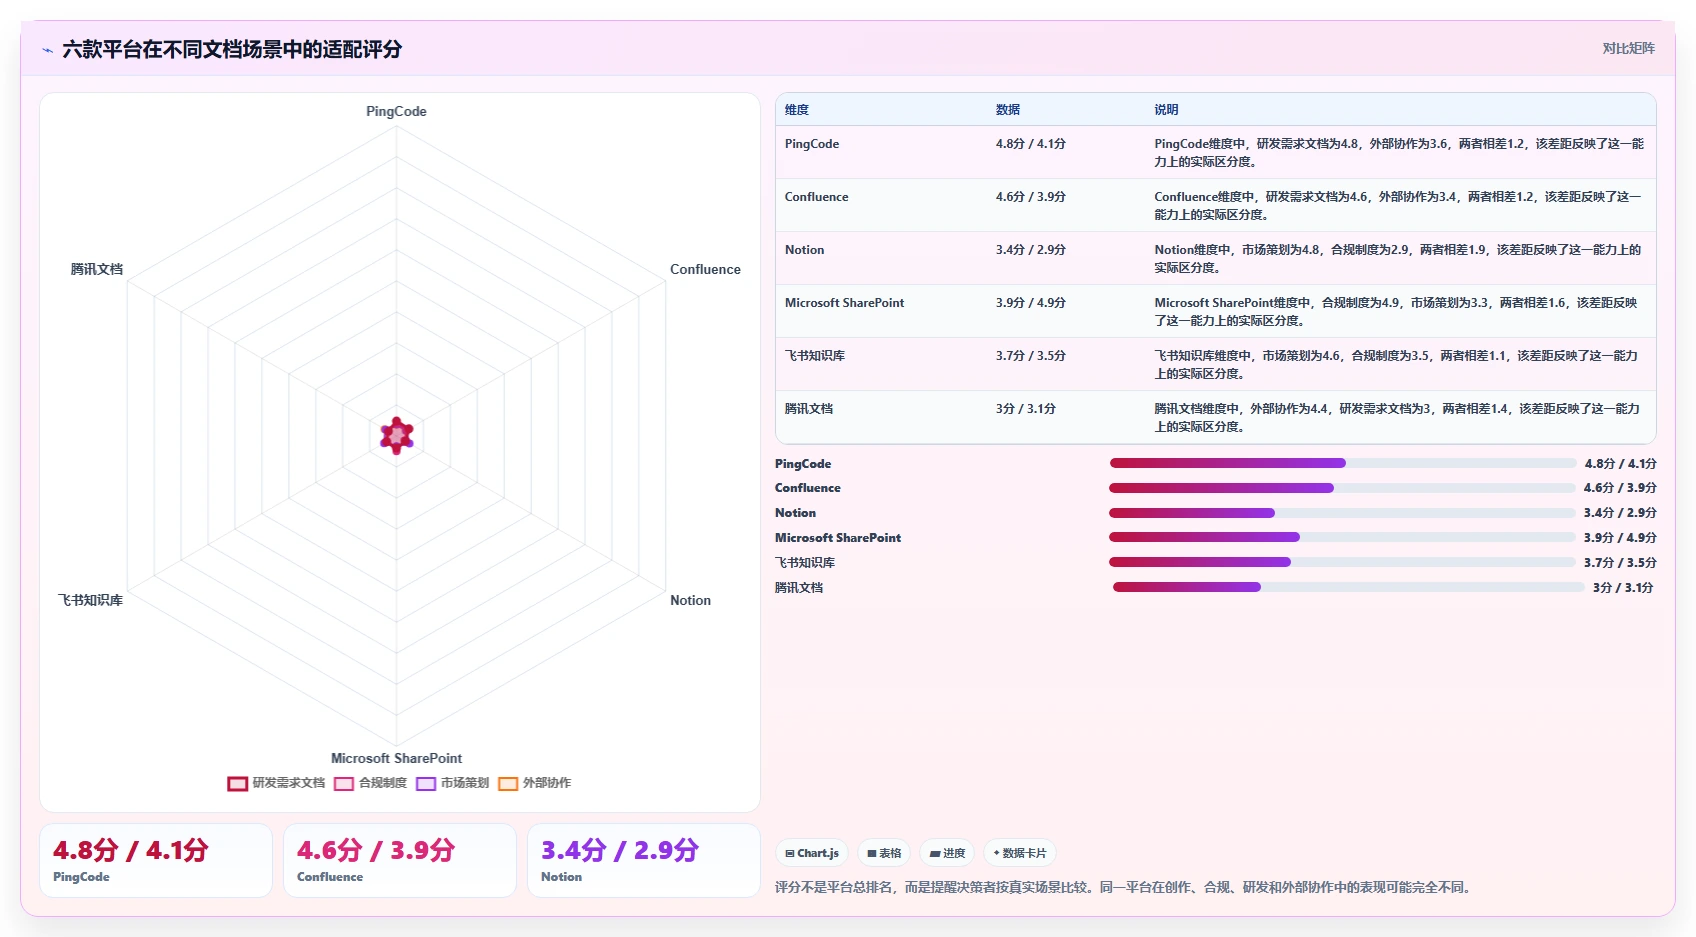
Task: Click the 维度 column header
Action: [x=797, y=110]
